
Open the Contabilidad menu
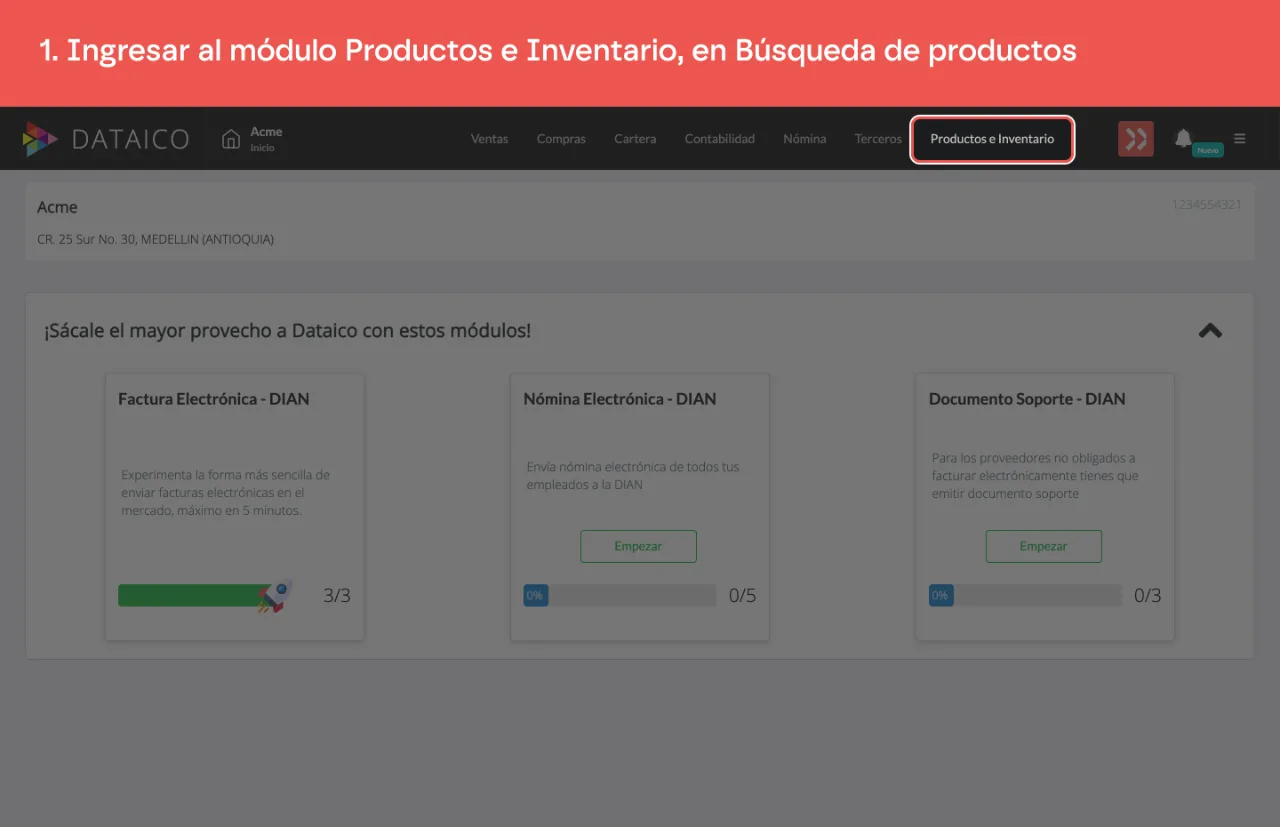(719, 139)
